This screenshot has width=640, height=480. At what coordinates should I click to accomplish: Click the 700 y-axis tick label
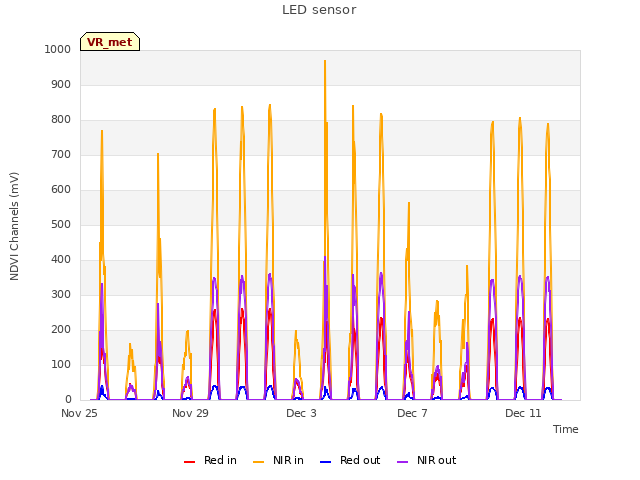(61, 155)
